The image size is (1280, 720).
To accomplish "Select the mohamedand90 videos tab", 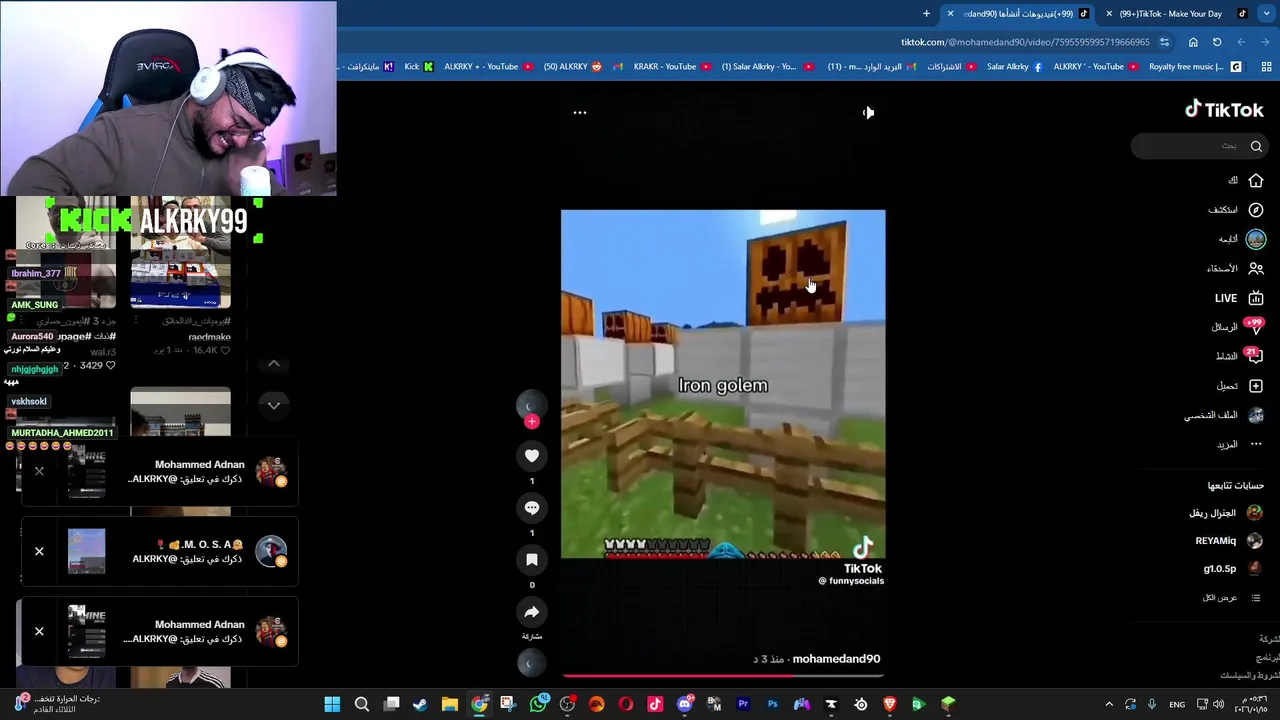I will point(1018,14).
